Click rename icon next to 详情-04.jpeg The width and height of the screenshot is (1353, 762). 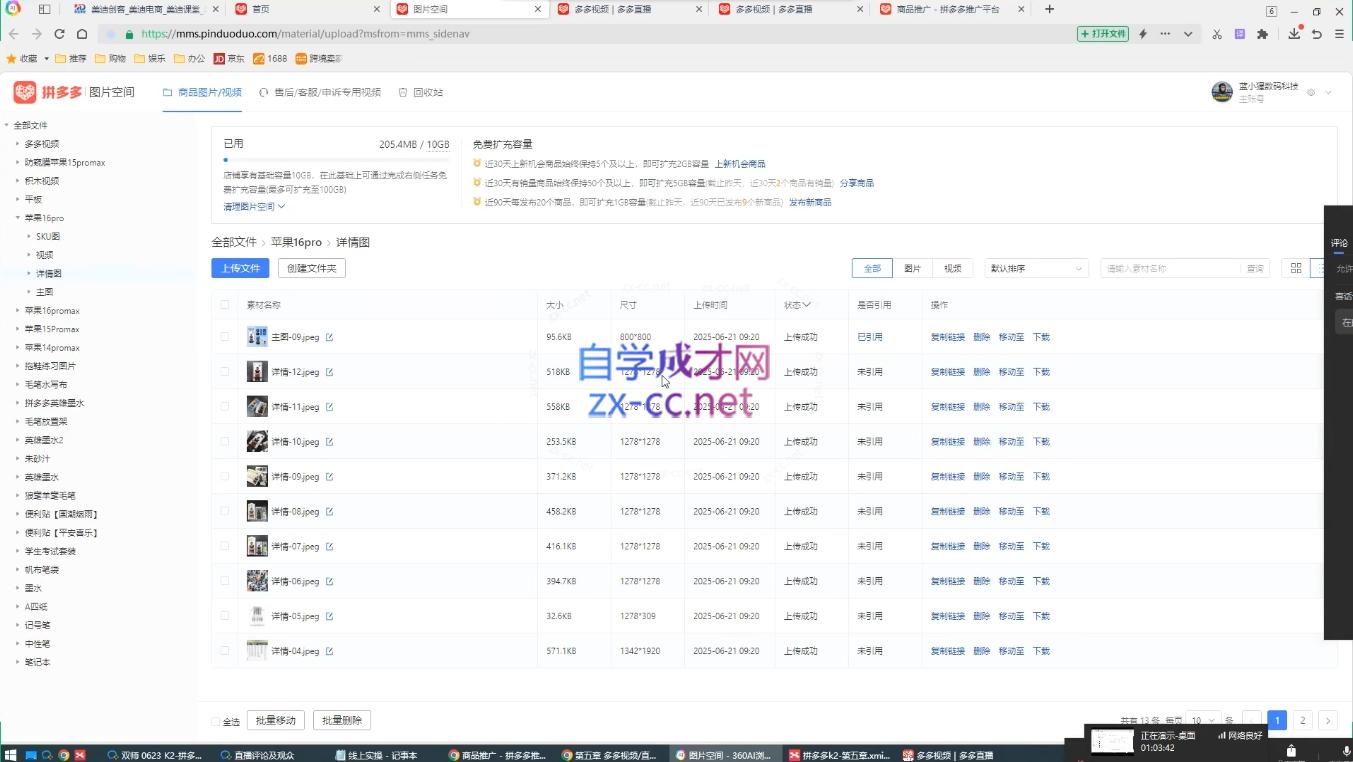tap(329, 651)
